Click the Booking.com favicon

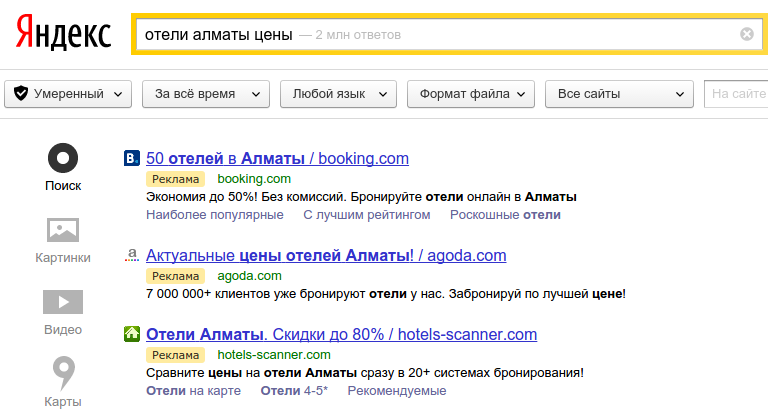coord(132,158)
